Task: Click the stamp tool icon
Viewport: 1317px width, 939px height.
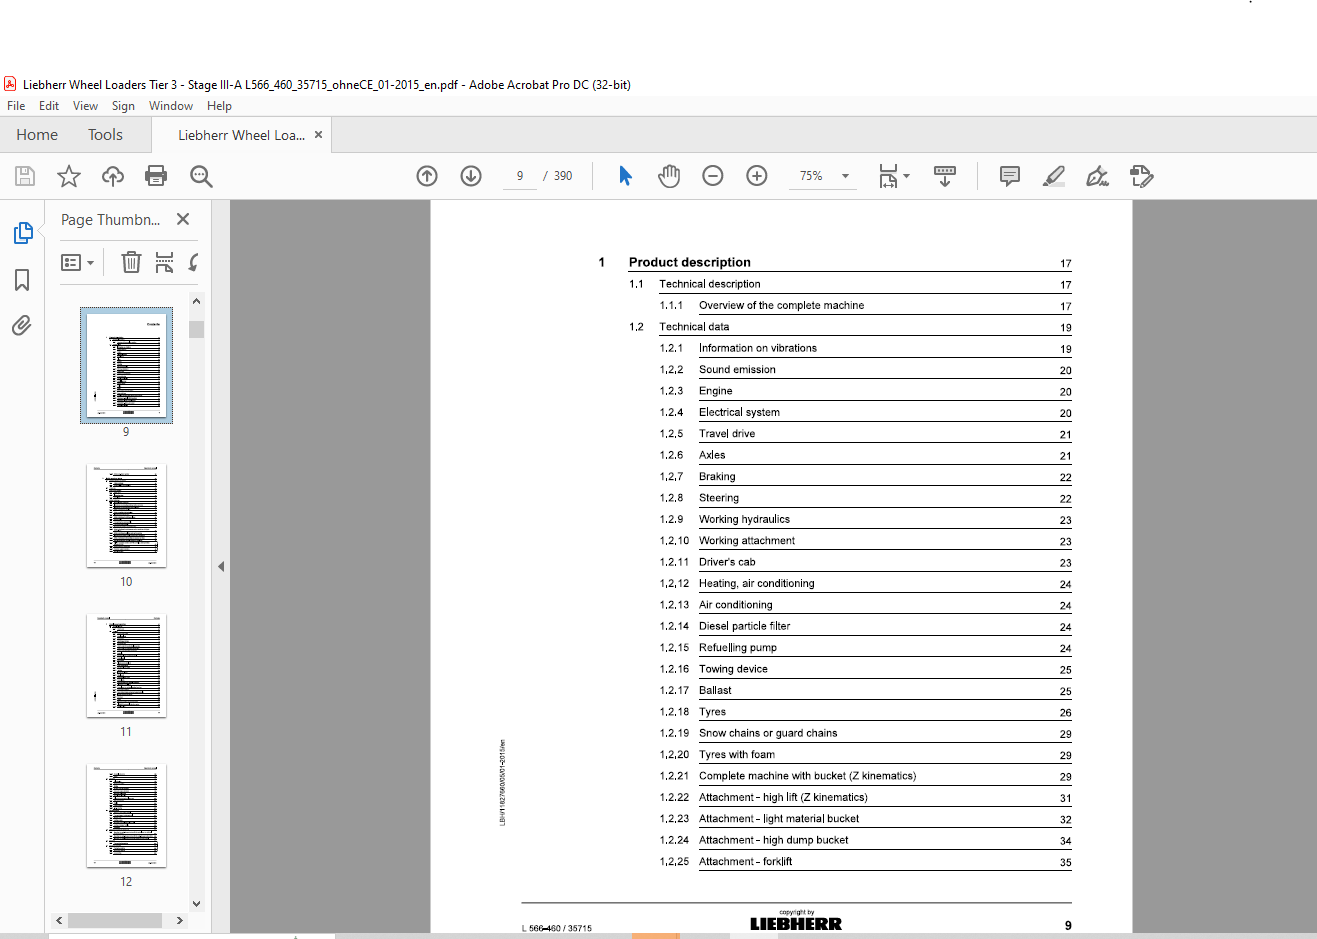Action: click(1141, 177)
